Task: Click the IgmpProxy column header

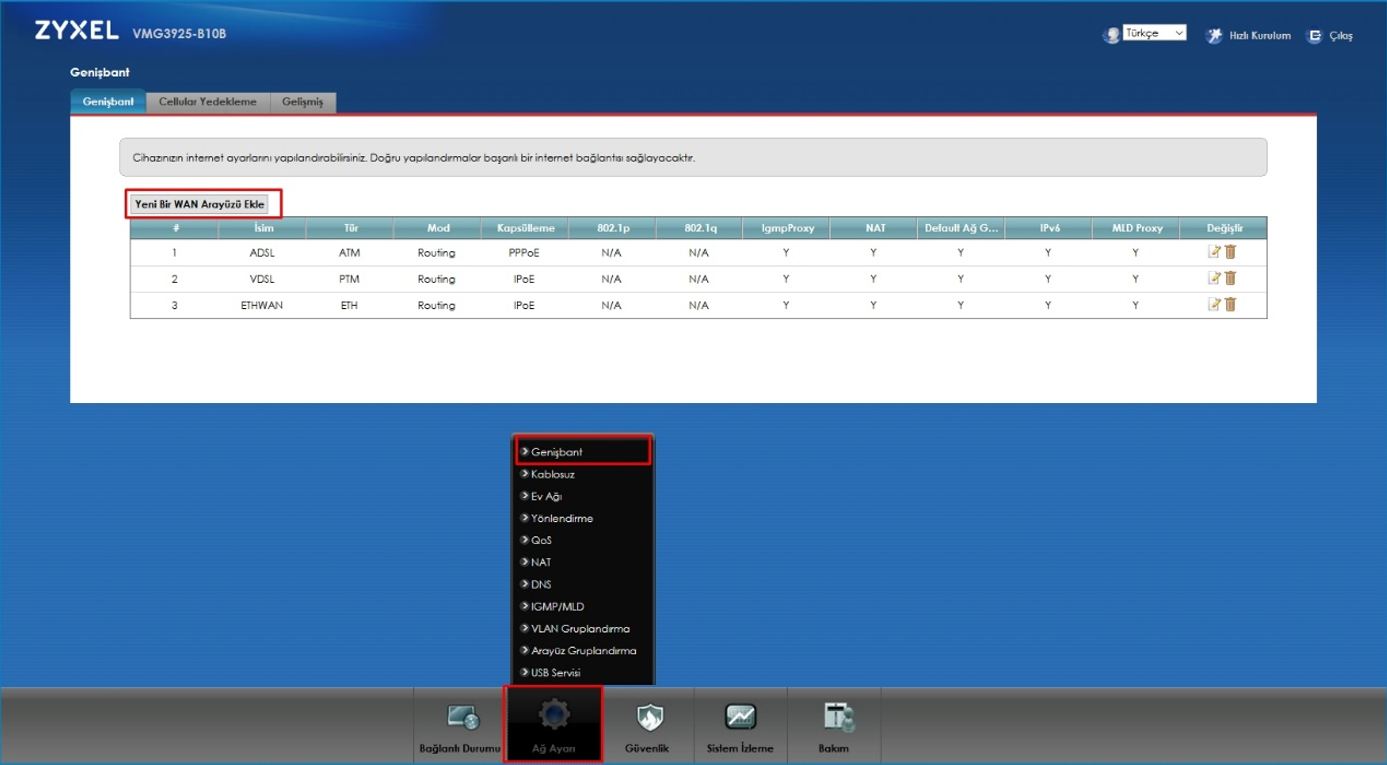Action: pyautogui.click(x=786, y=228)
